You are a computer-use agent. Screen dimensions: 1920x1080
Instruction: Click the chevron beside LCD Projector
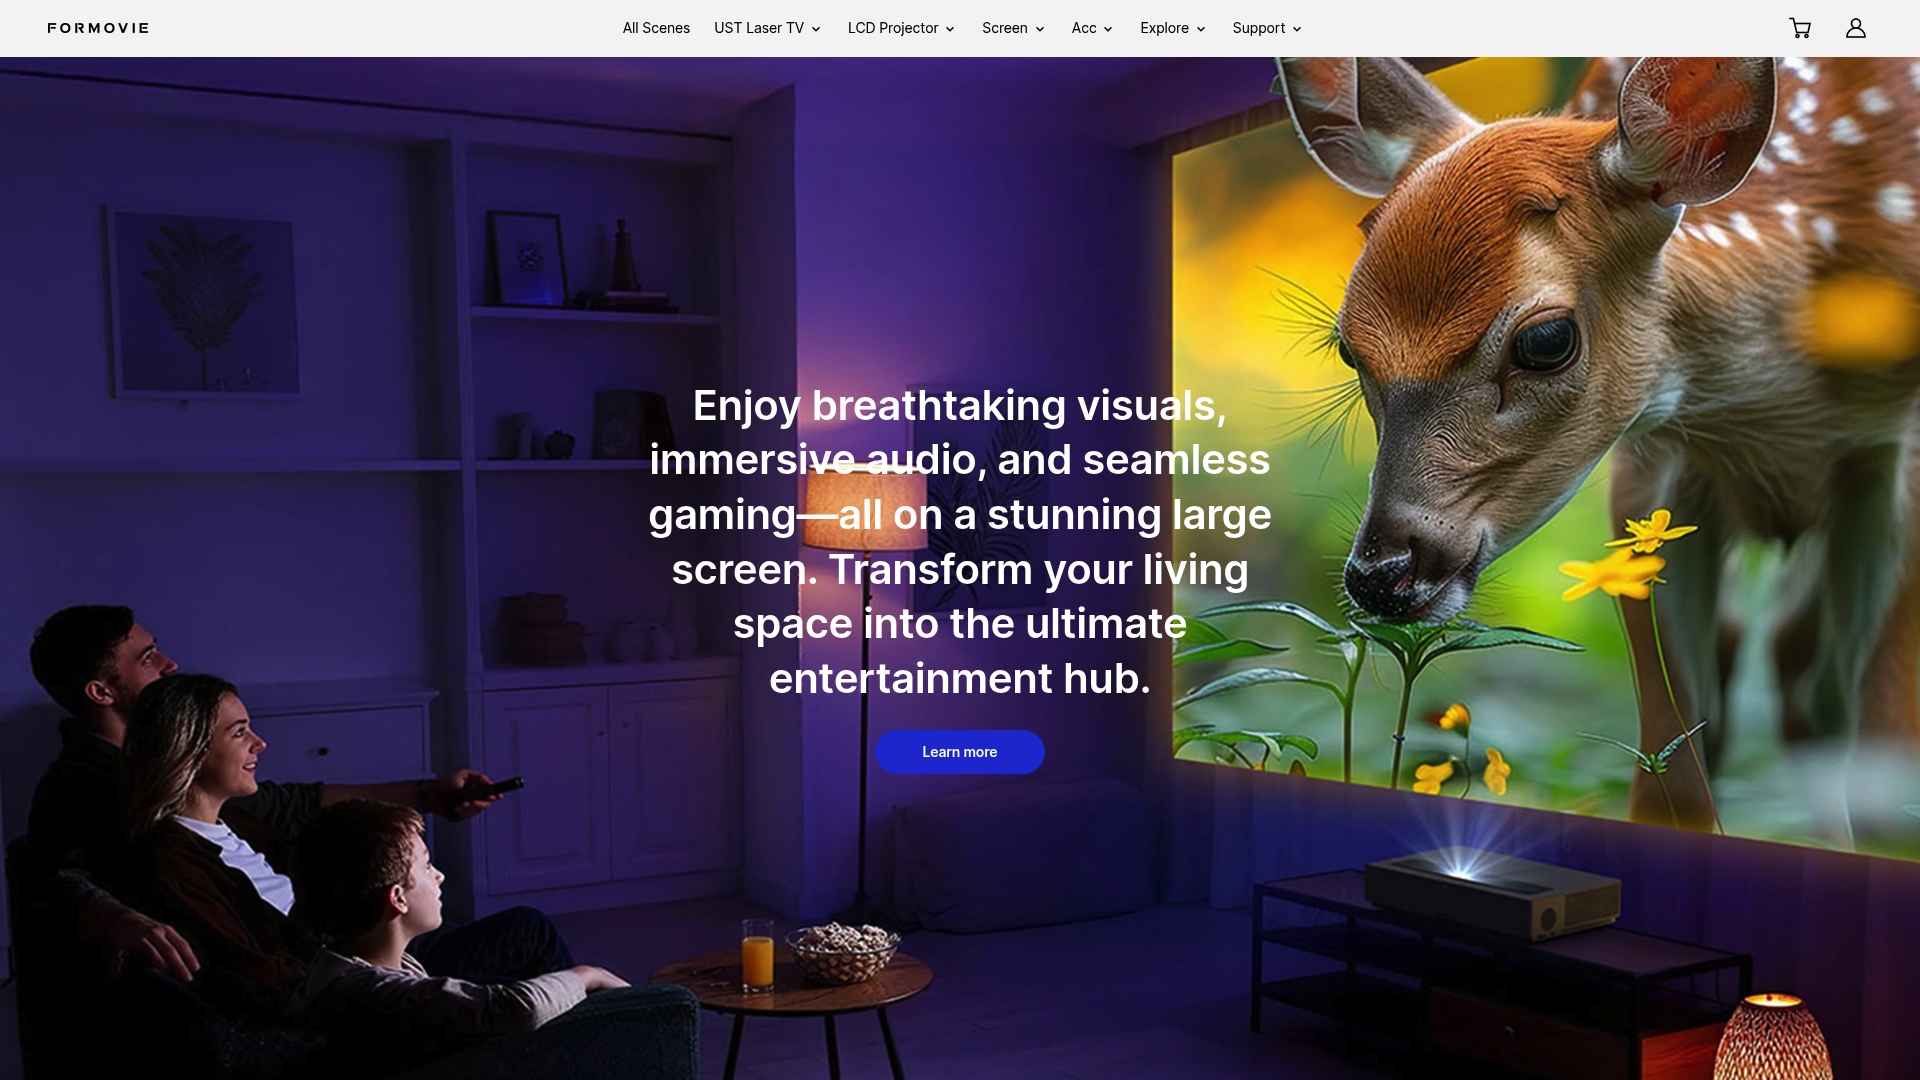[x=950, y=29]
